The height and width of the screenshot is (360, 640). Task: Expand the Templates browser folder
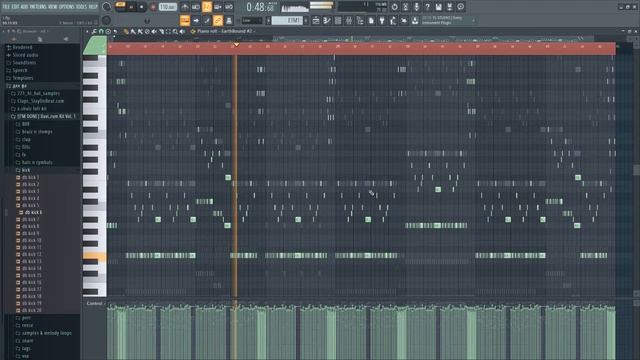(x=23, y=78)
